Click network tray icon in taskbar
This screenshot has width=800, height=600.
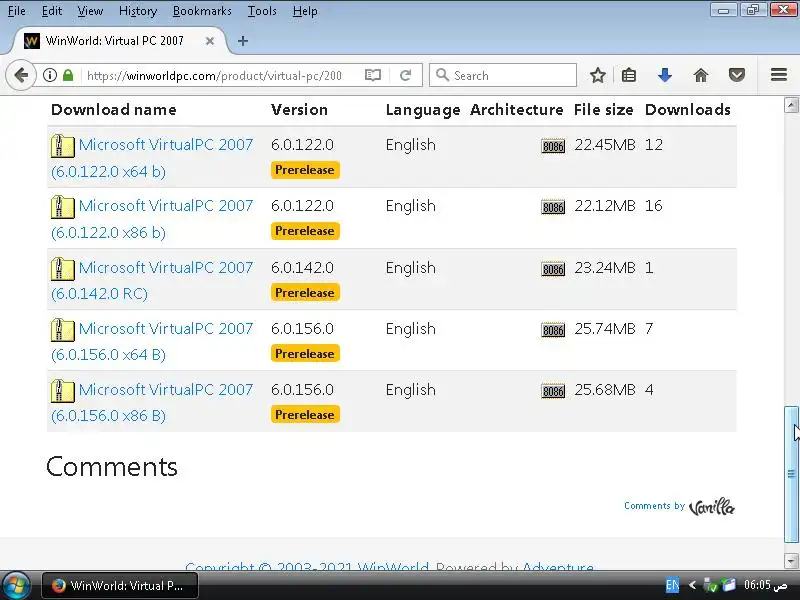[x=710, y=585]
